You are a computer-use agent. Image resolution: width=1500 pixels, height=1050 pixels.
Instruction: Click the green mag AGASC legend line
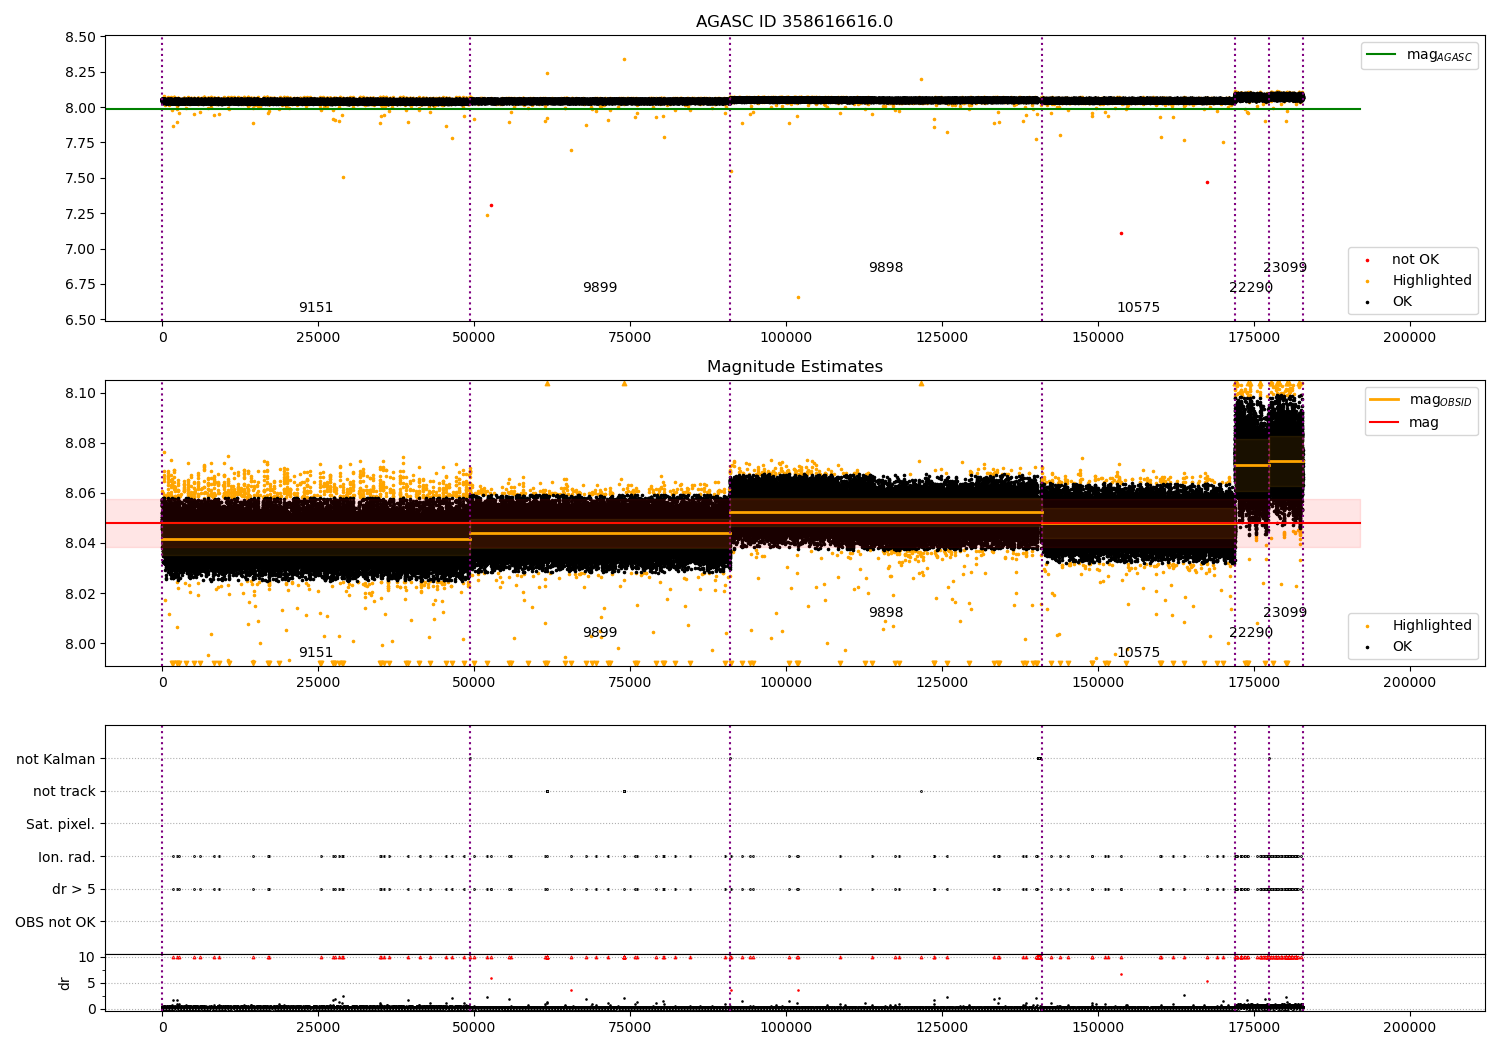point(1382,55)
